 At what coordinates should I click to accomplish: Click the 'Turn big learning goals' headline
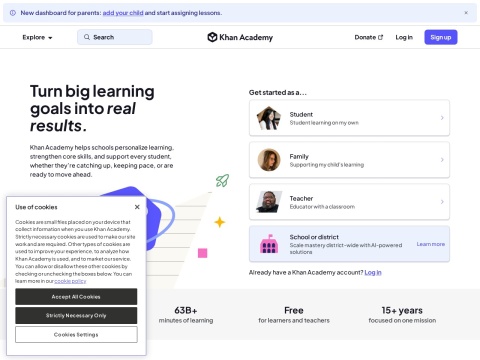coord(92,108)
